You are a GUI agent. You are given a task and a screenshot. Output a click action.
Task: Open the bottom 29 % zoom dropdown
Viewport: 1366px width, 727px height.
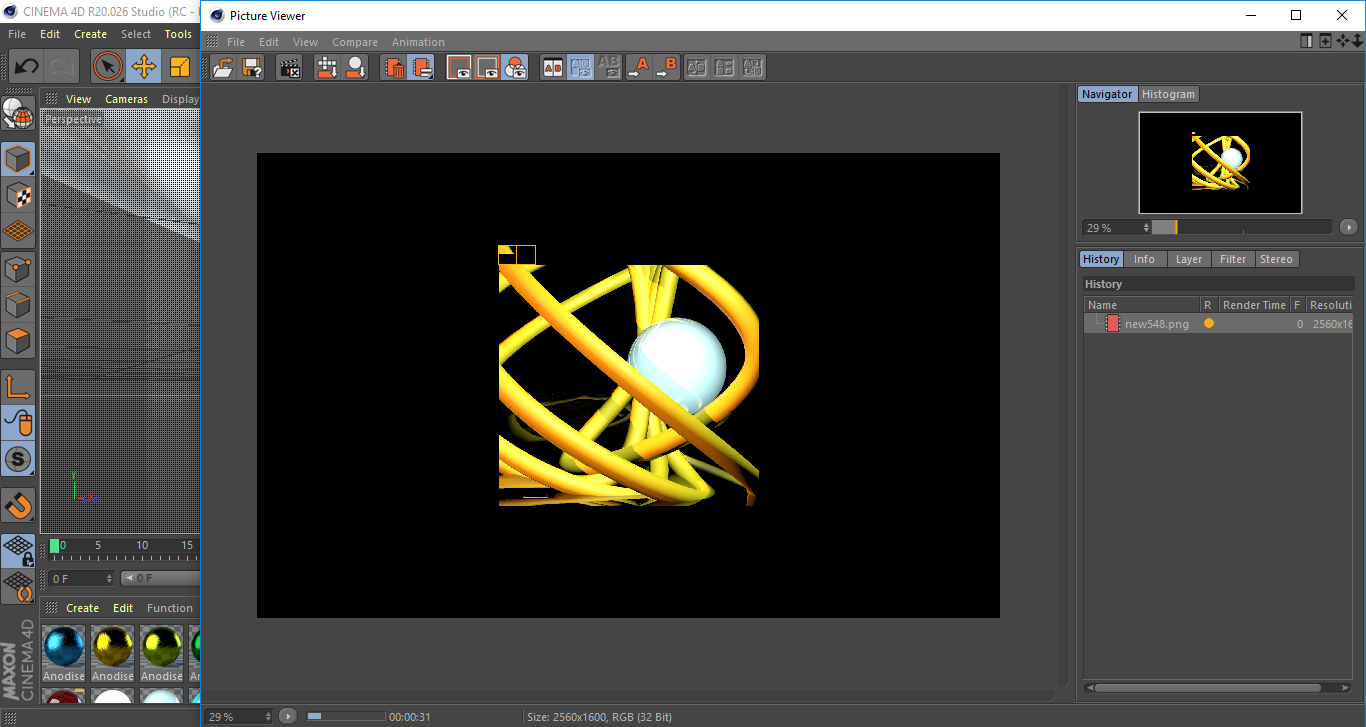coord(239,716)
